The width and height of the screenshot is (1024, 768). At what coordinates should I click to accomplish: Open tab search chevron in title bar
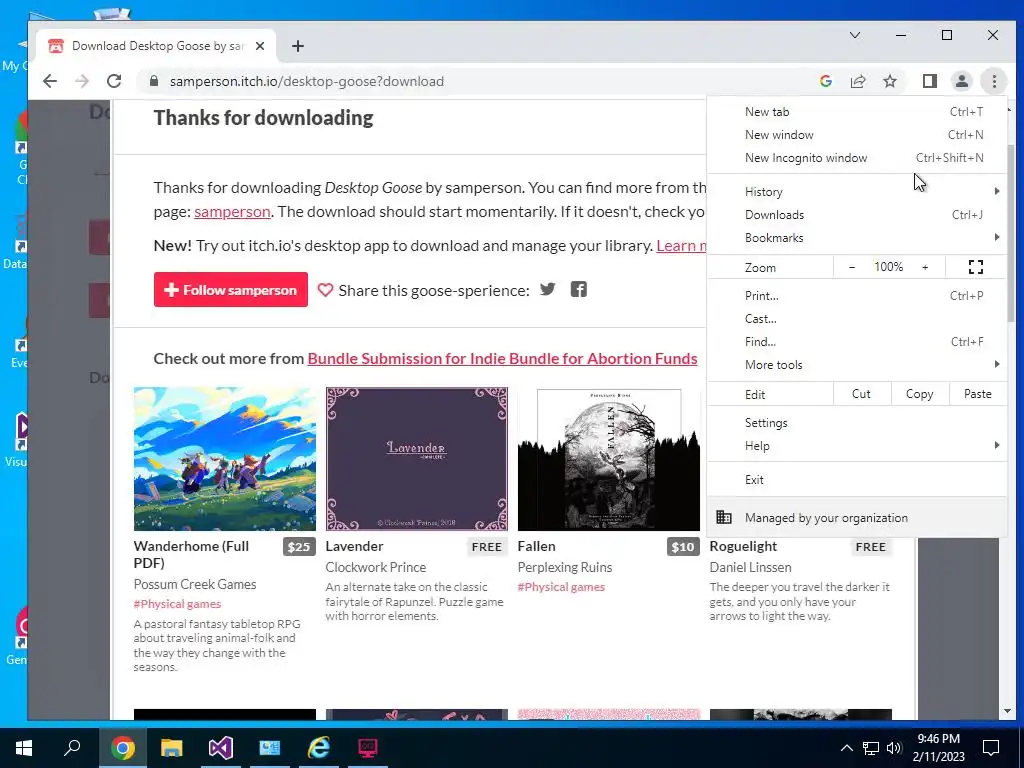[855, 35]
